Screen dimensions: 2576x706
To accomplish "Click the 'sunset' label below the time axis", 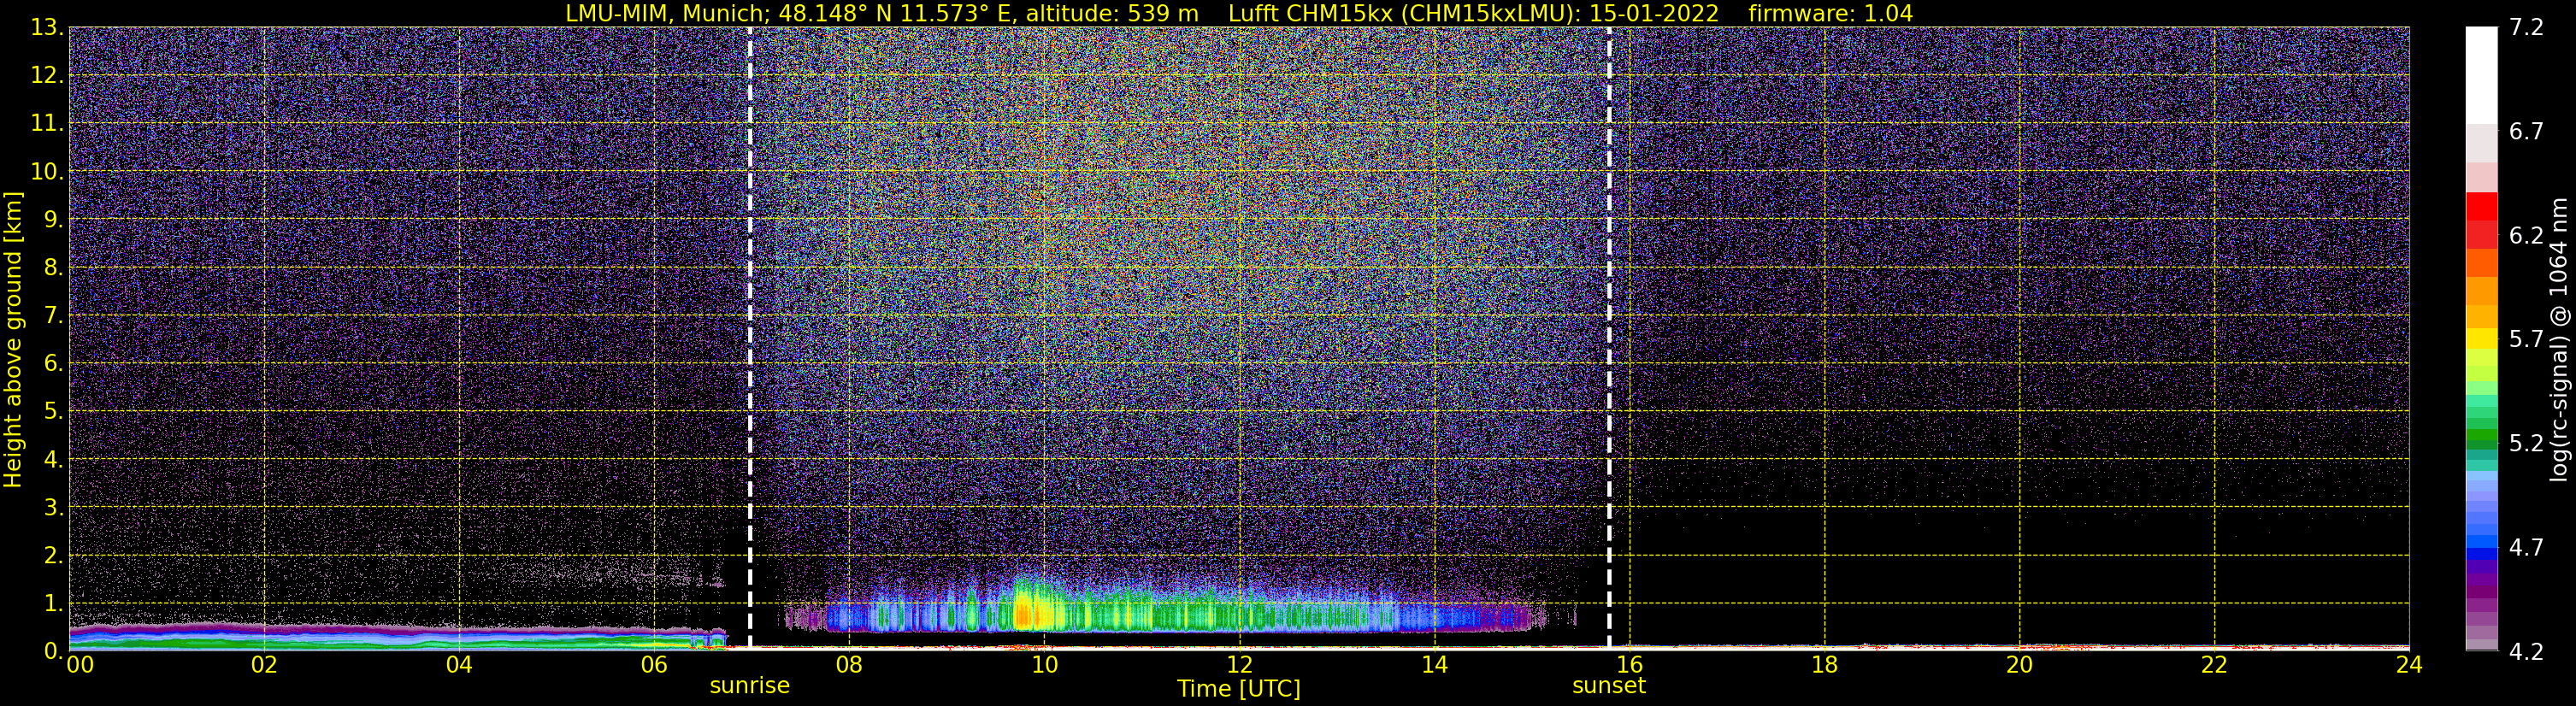I will [1609, 686].
